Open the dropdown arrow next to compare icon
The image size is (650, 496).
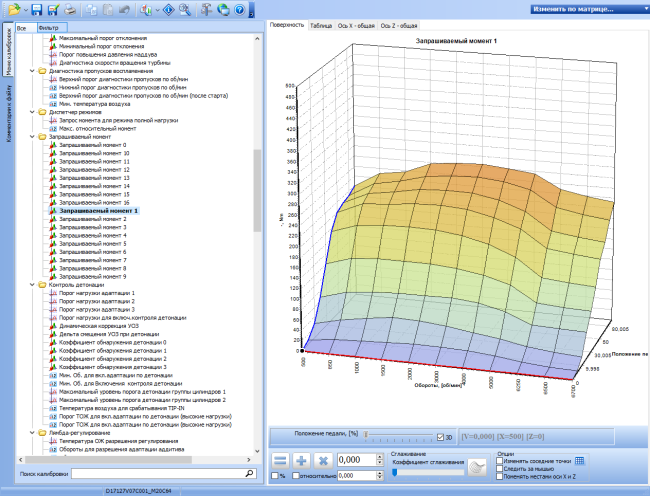pos(157,10)
